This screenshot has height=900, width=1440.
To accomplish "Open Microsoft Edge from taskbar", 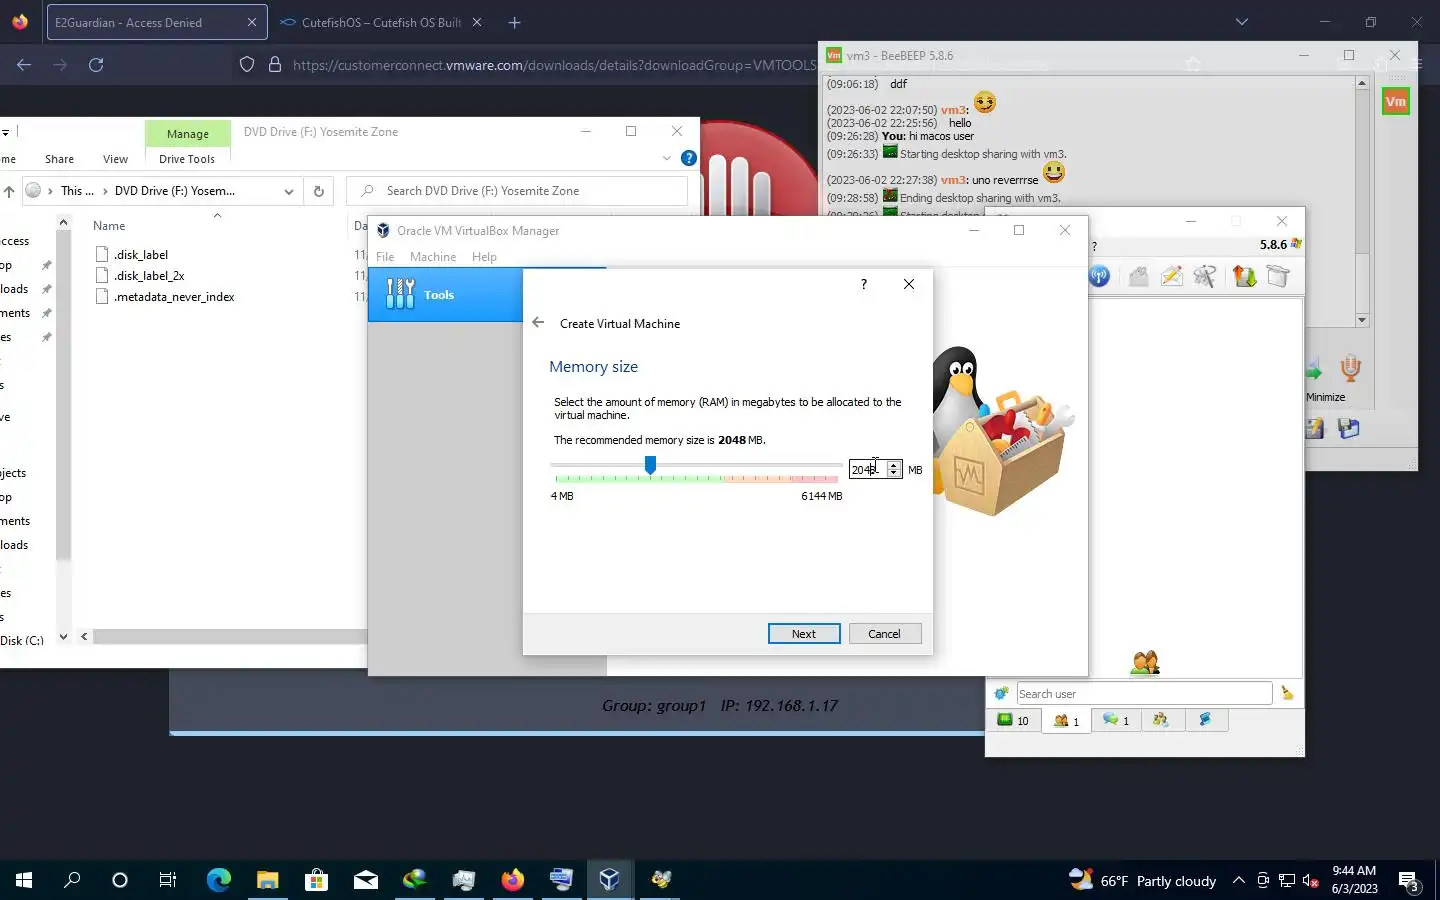I will click(218, 880).
